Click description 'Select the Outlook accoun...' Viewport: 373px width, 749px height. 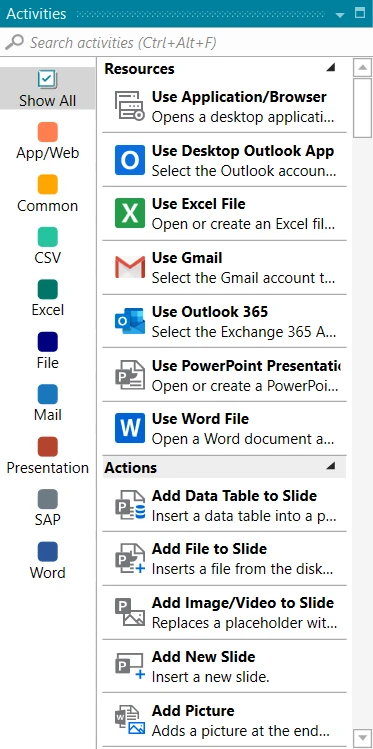click(244, 171)
